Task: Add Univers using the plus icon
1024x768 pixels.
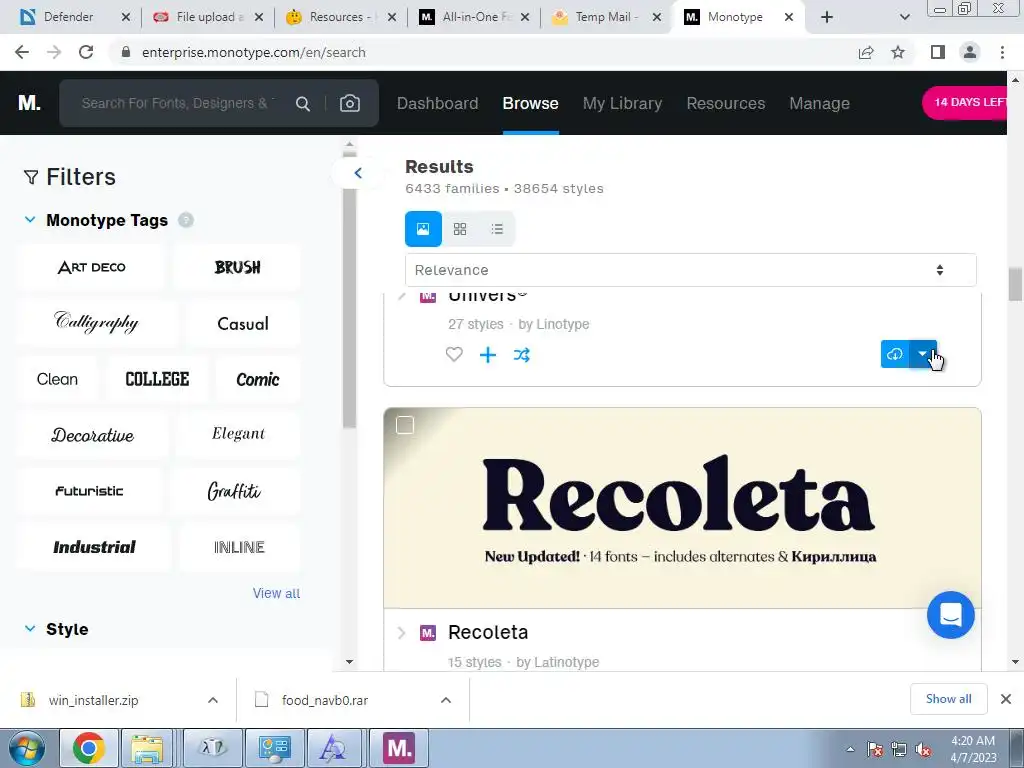Action: (x=488, y=355)
